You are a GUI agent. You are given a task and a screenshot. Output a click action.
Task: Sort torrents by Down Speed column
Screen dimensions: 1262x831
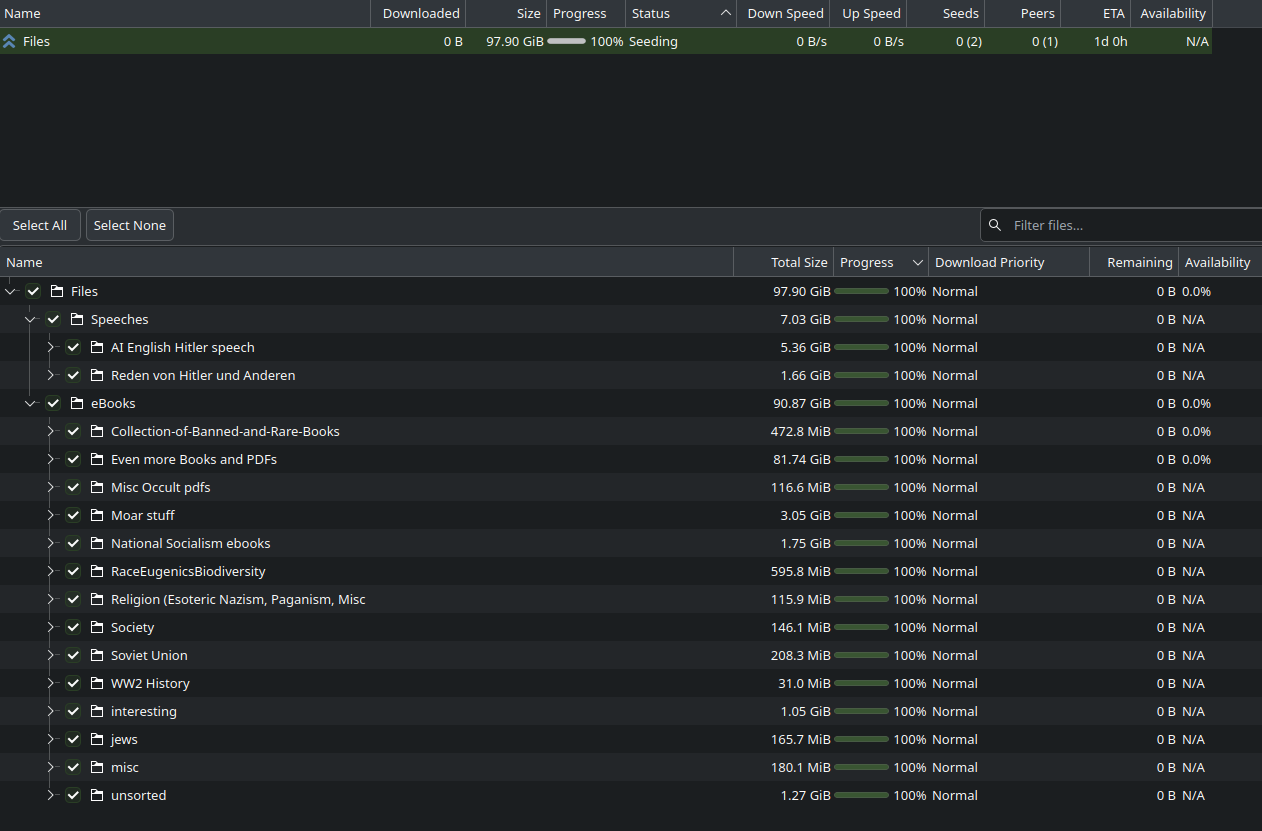[x=784, y=13]
